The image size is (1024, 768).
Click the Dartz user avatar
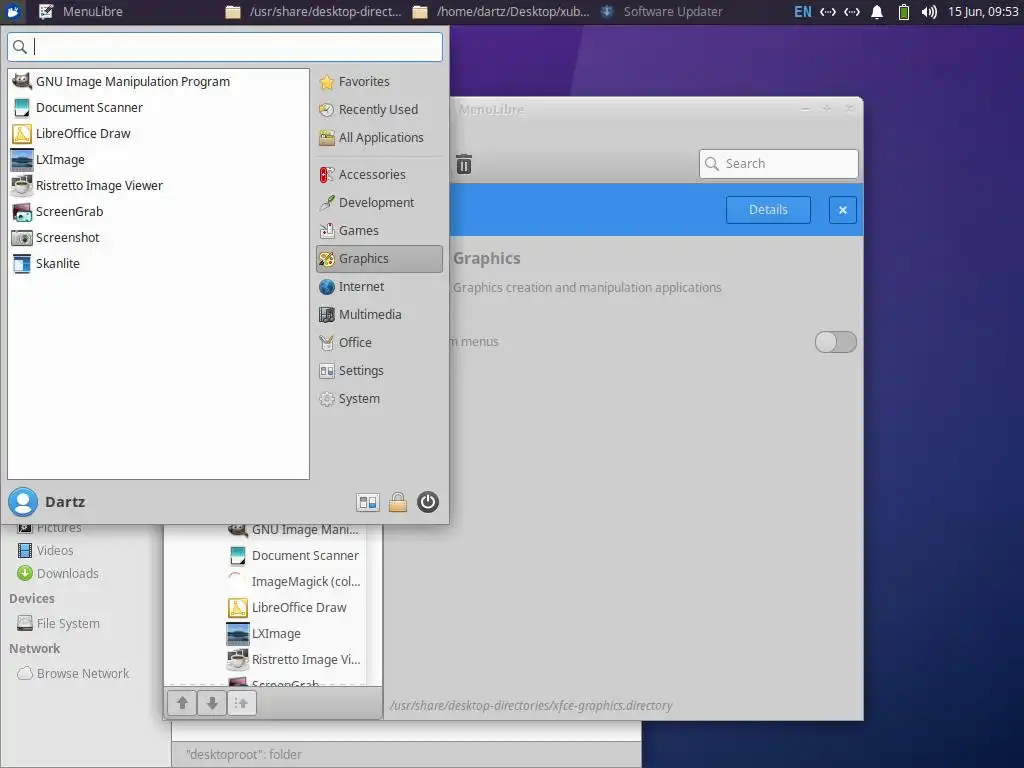[23, 502]
